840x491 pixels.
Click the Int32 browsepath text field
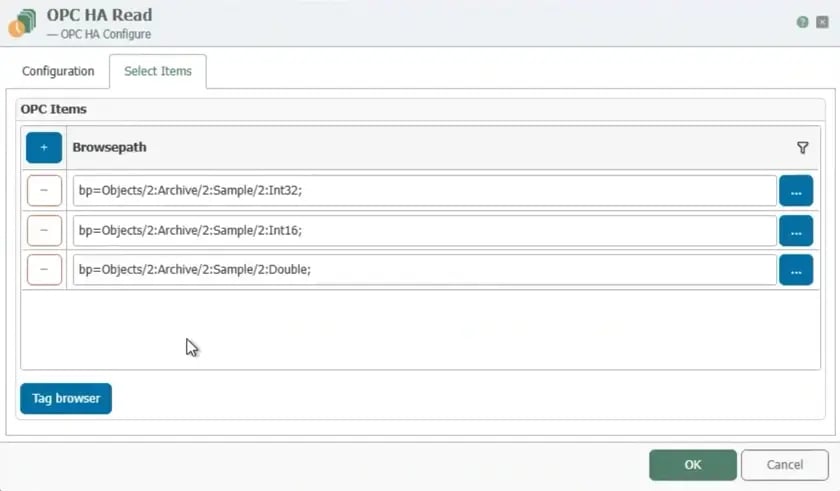click(x=424, y=191)
